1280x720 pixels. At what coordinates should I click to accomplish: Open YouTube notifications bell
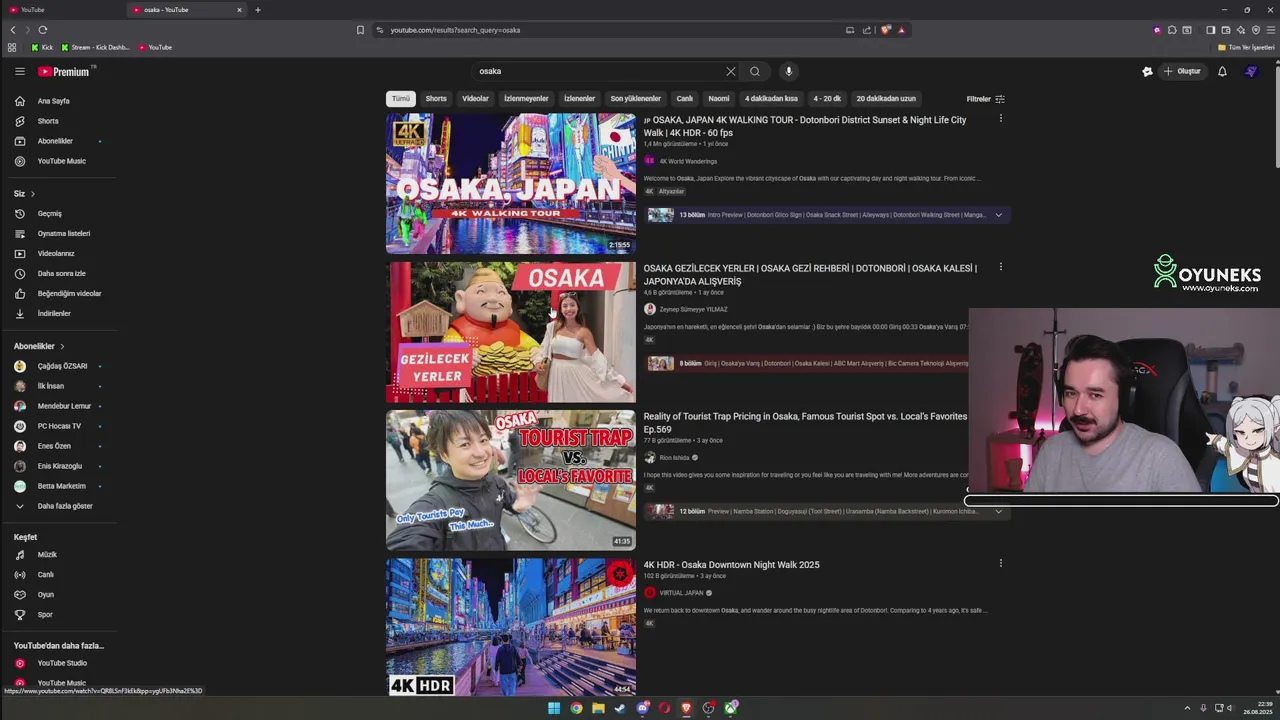pos(1222,71)
